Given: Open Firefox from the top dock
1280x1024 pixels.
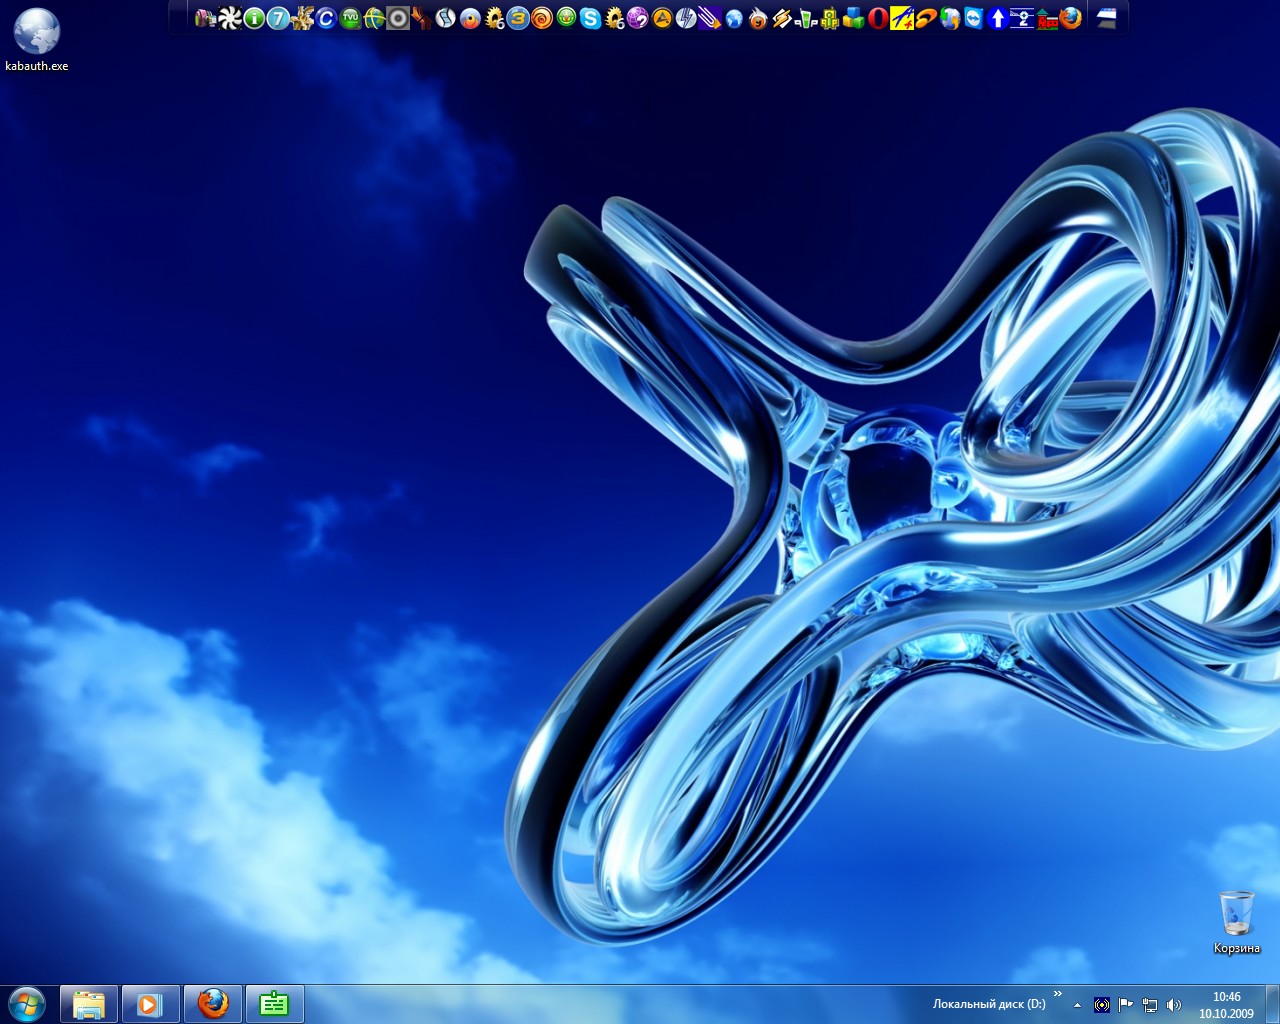Looking at the screenshot, I should point(1070,18).
